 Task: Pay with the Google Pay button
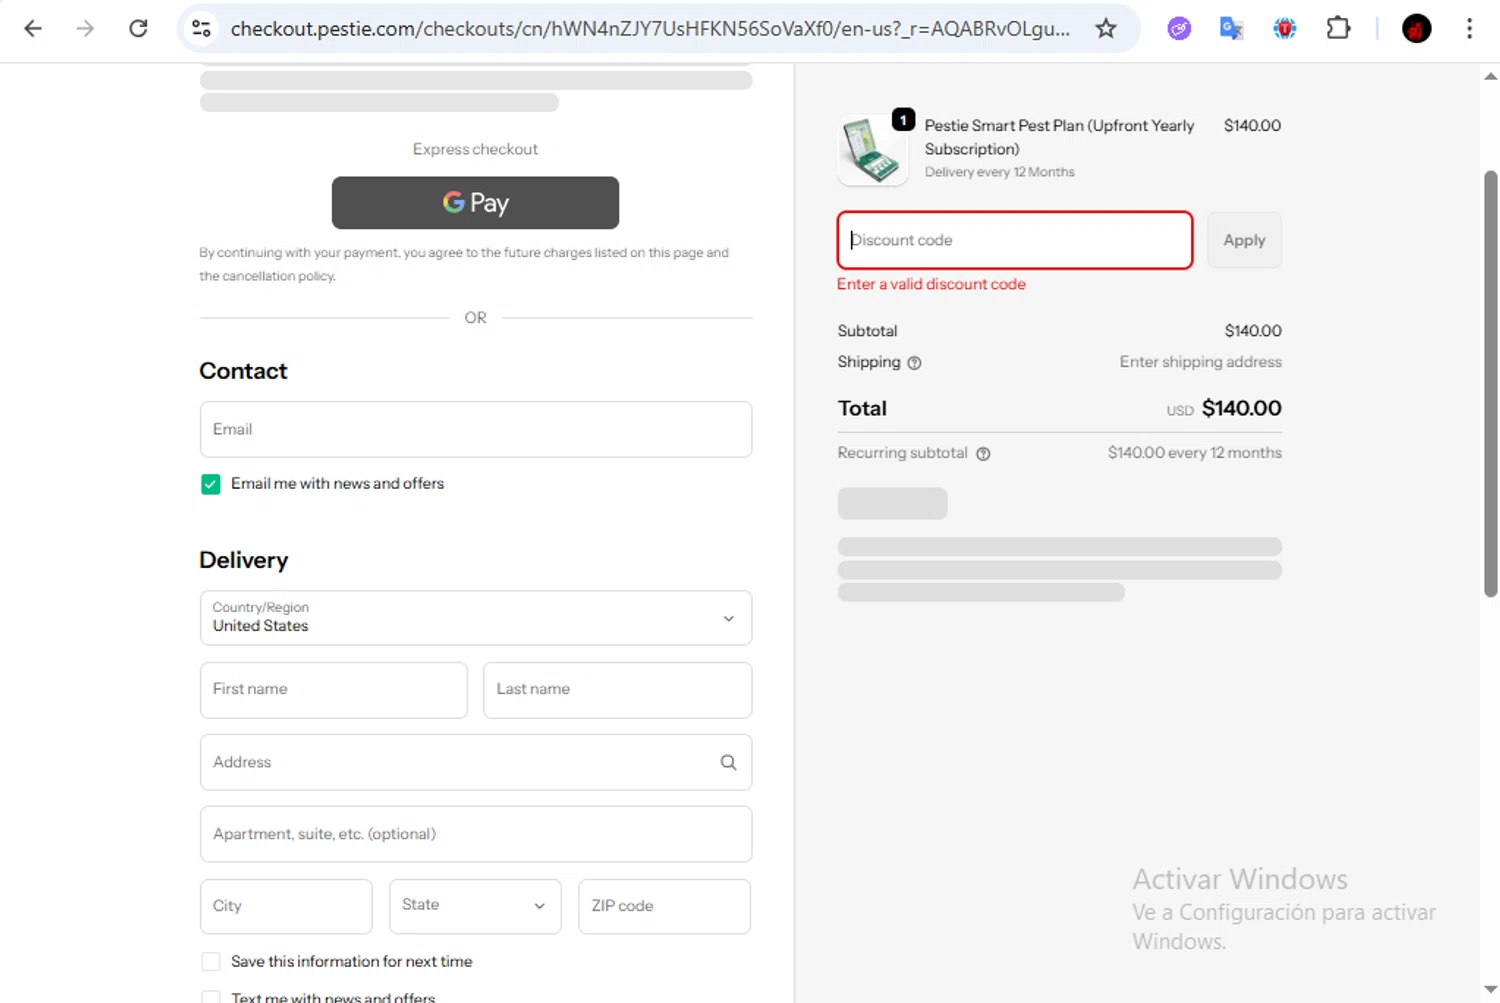click(475, 203)
